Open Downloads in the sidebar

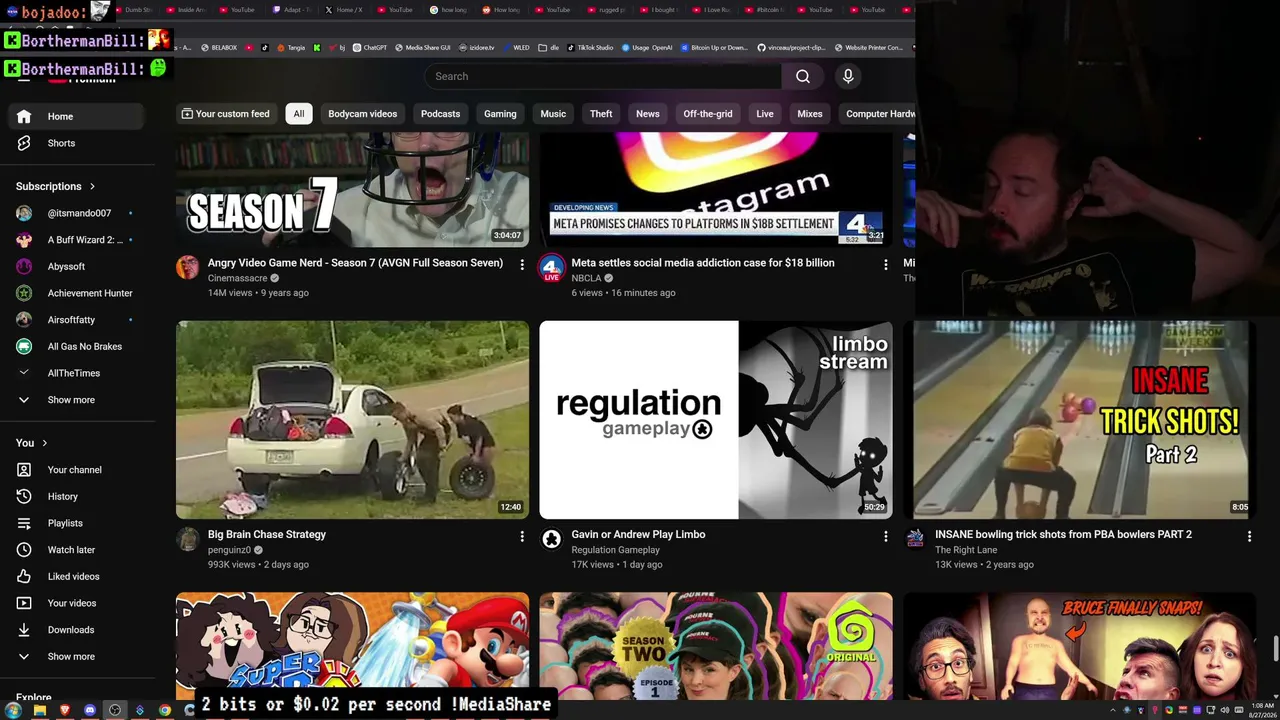click(x=77, y=630)
